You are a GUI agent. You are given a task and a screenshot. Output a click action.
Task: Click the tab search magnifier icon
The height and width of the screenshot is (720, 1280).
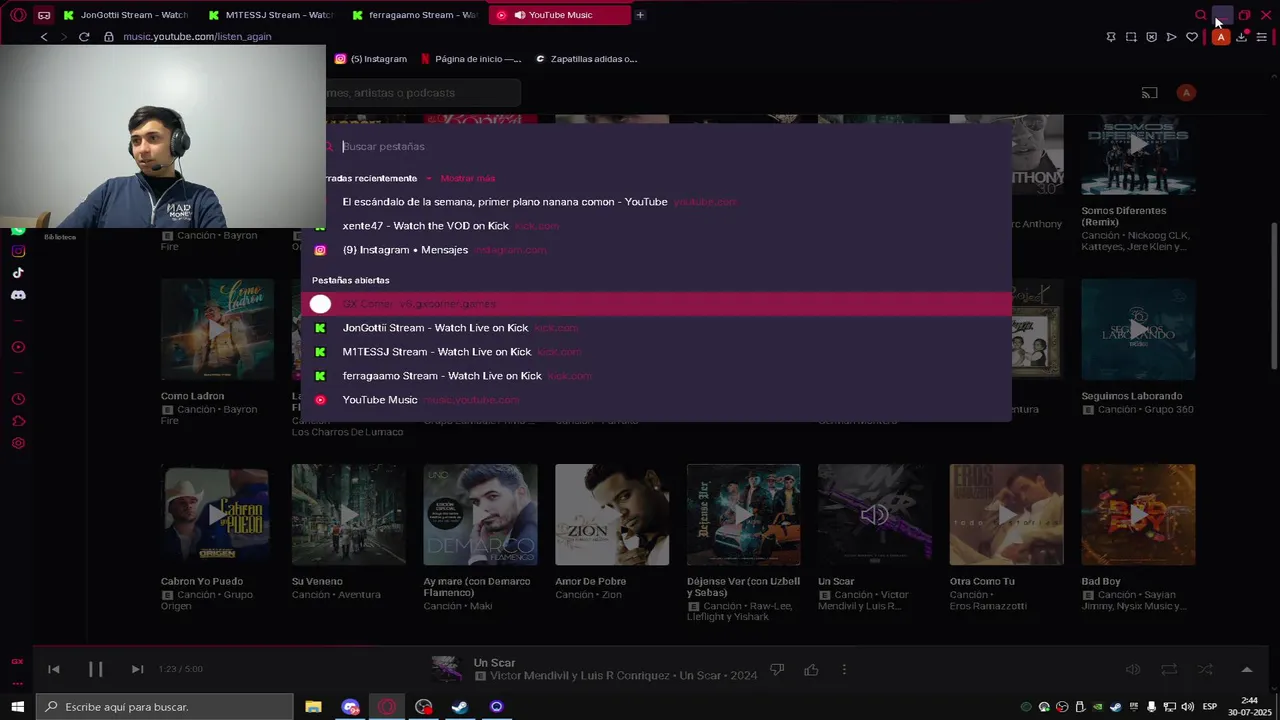[1201, 15]
